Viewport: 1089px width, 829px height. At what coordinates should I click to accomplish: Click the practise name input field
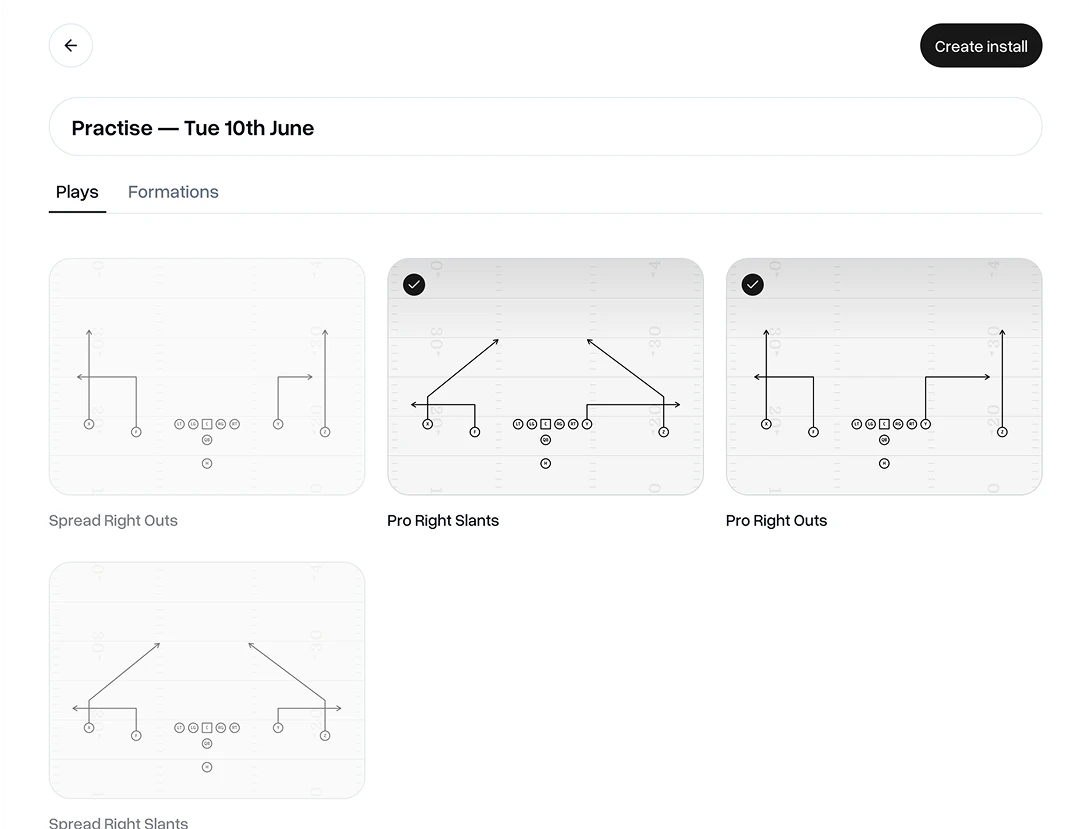[x=545, y=127]
